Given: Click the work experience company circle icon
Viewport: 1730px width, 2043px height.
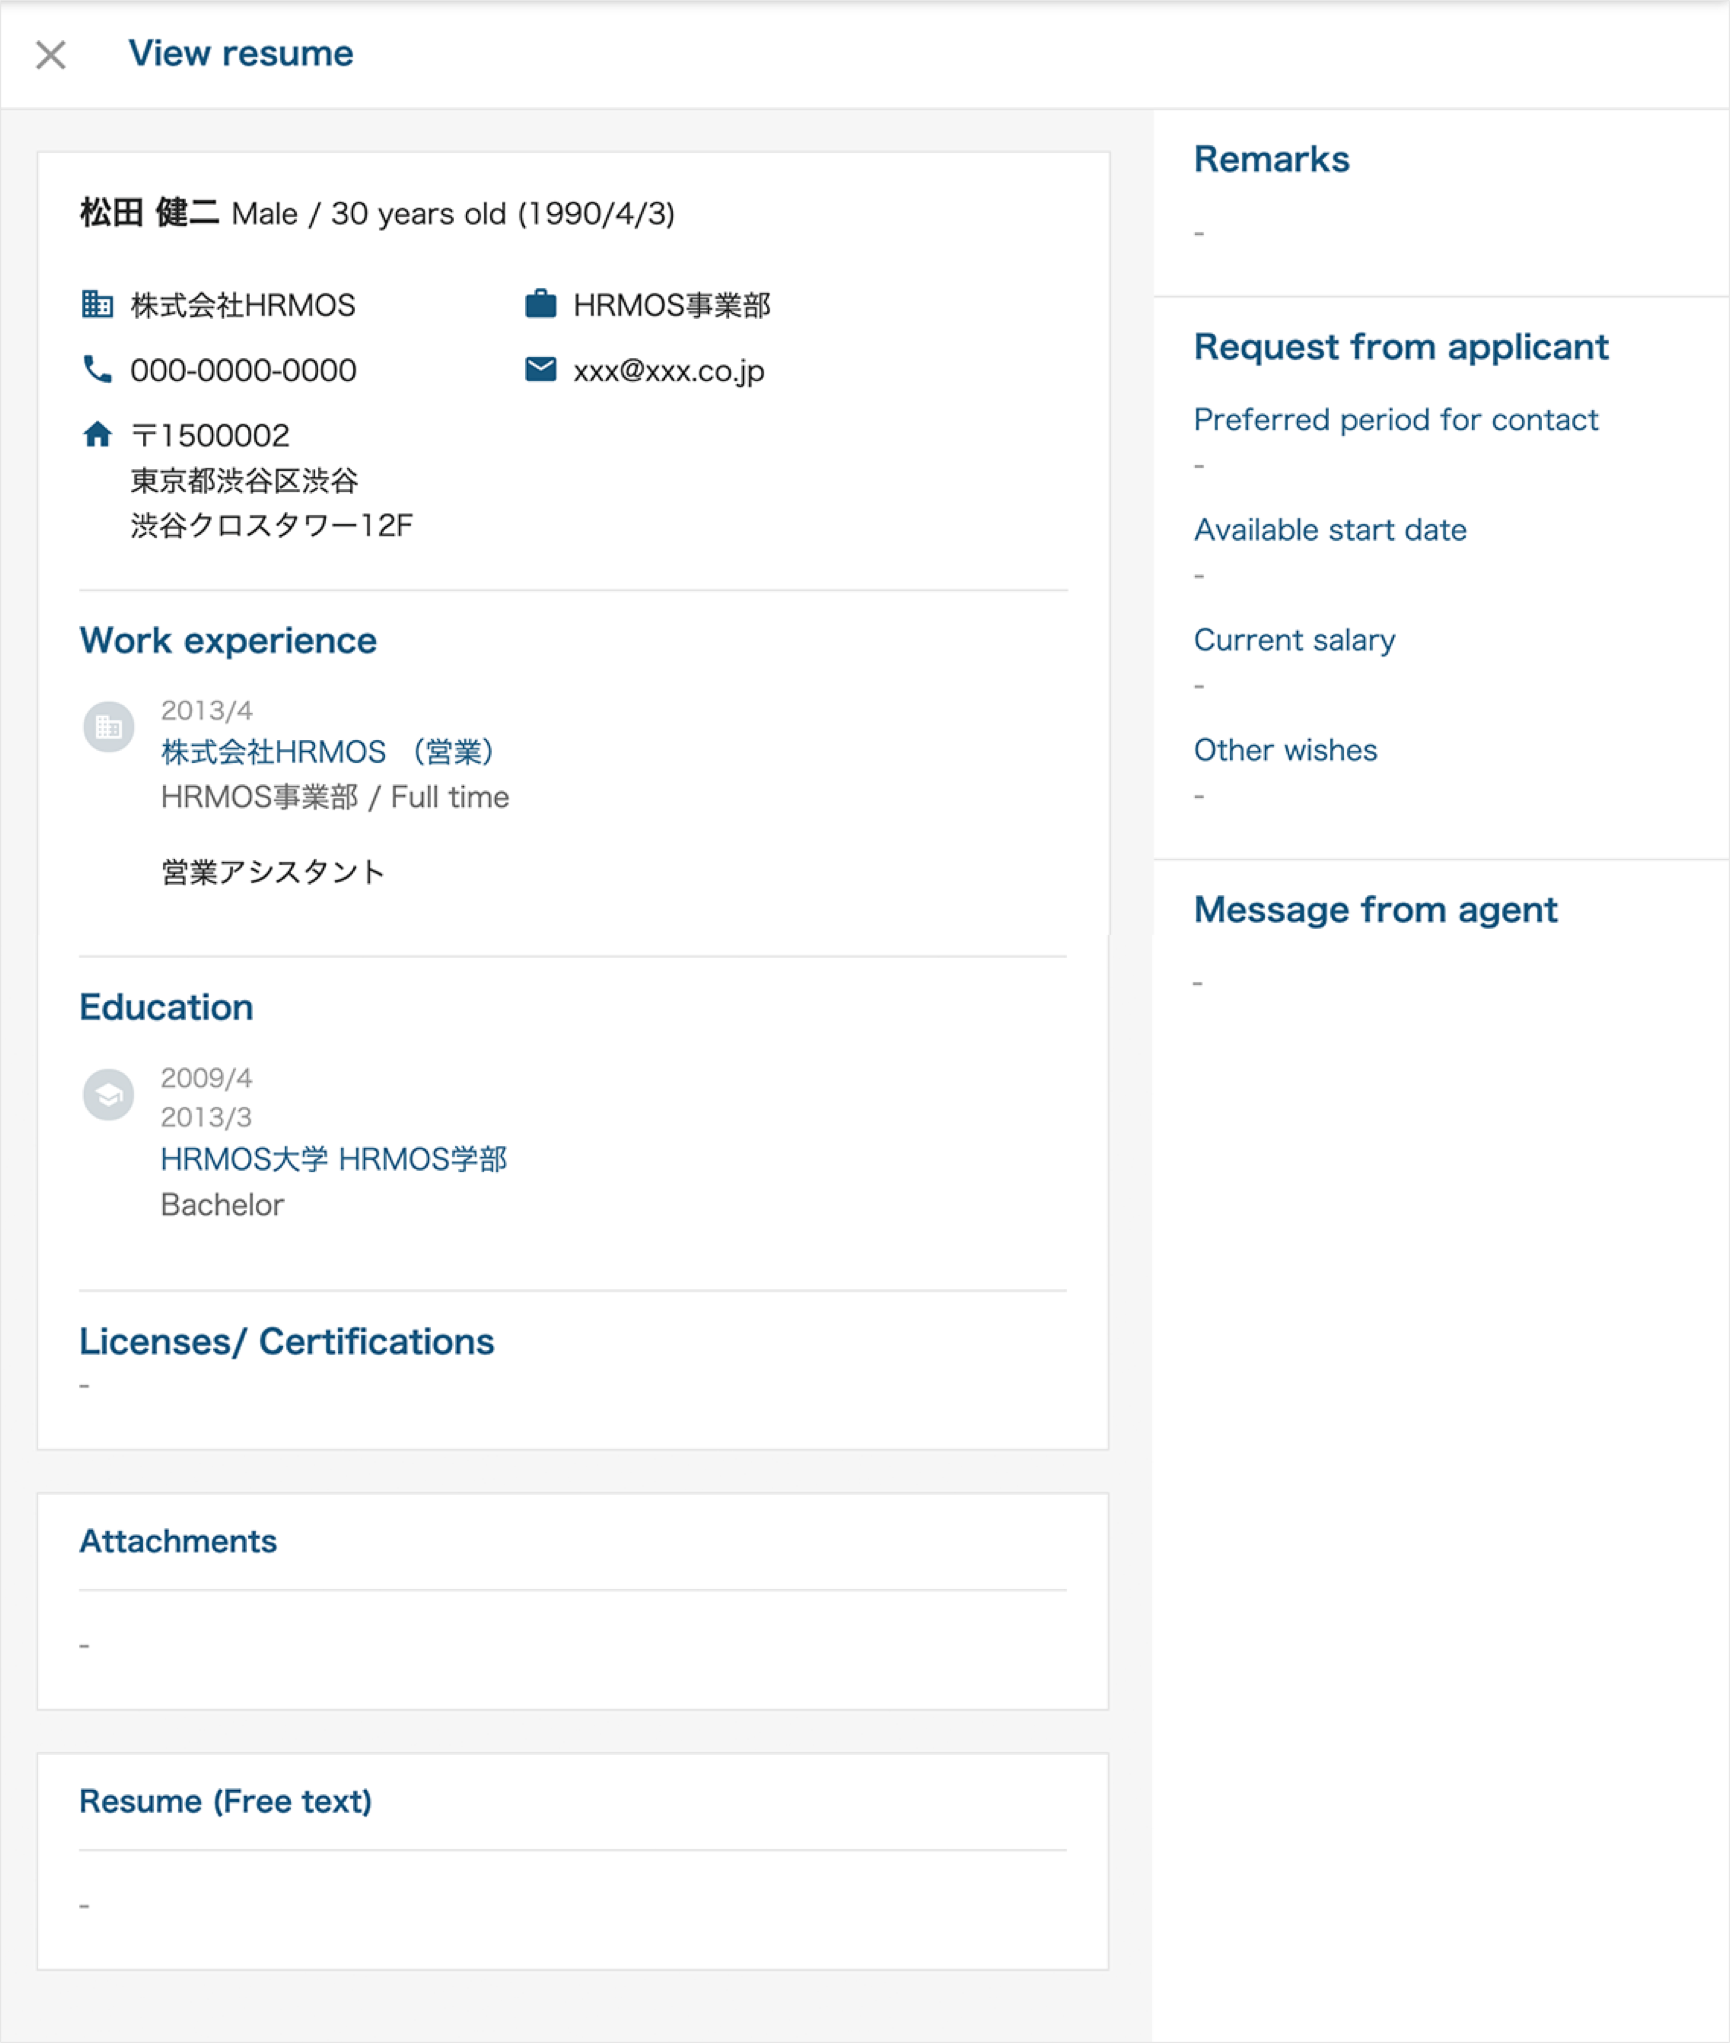Looking at the screenshot, I should [109, 727].
